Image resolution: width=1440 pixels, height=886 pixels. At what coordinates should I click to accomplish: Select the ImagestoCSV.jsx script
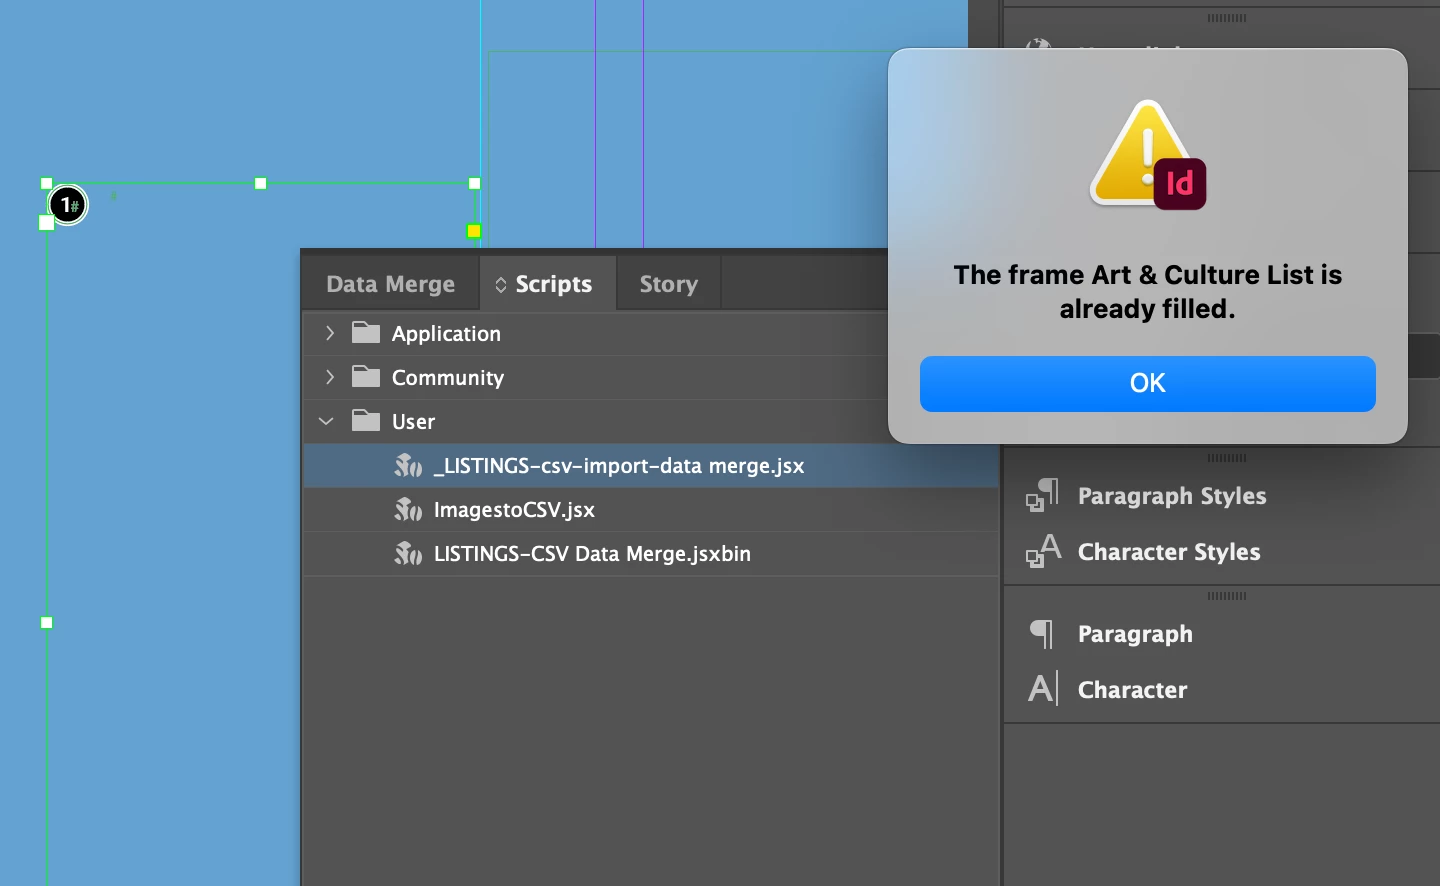[x=650, y=510]
